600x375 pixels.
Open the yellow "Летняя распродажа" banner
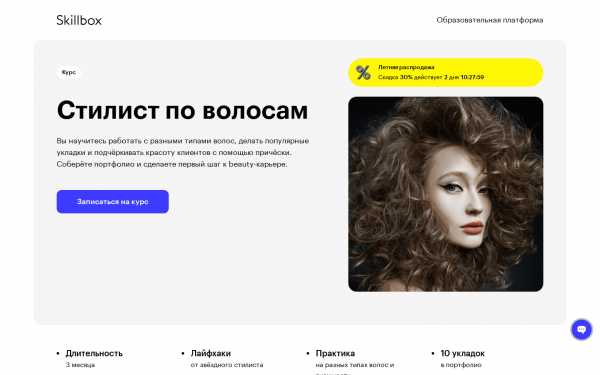click(x=445, y=72)
